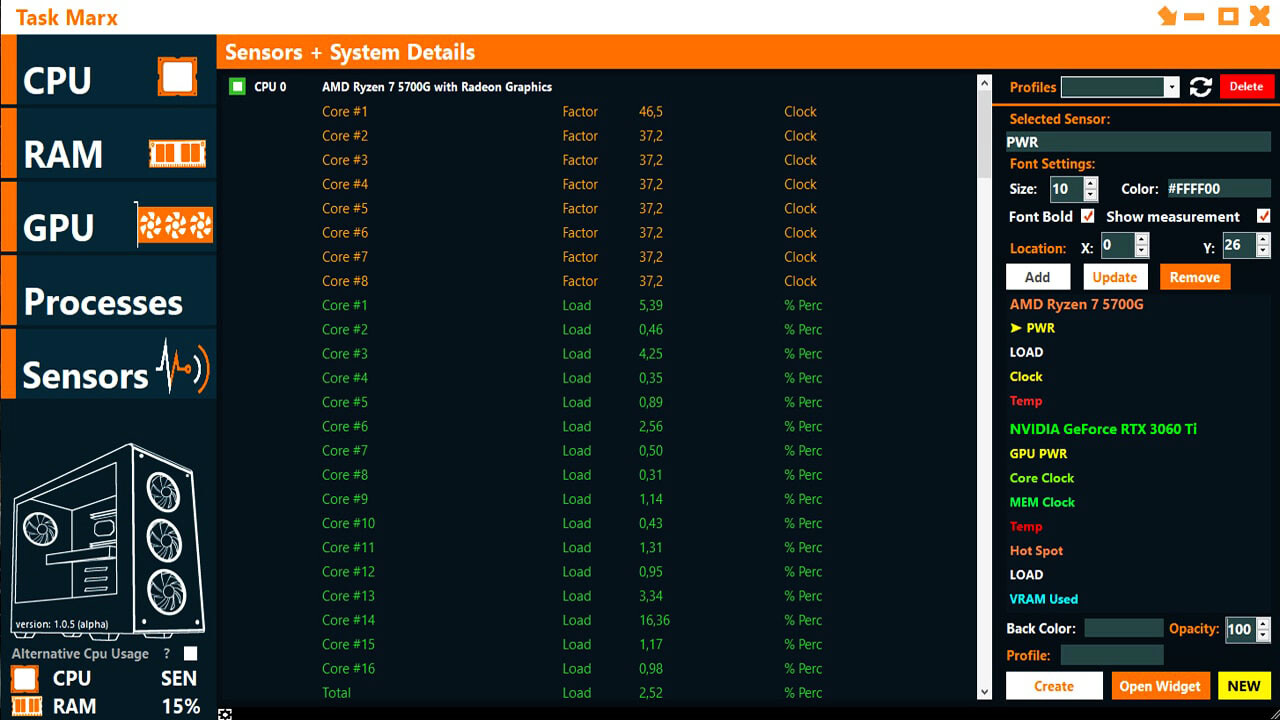The image size is (1280, 720).
Task: Open the Profiles dropdown
Action: tap(1173, 87)
